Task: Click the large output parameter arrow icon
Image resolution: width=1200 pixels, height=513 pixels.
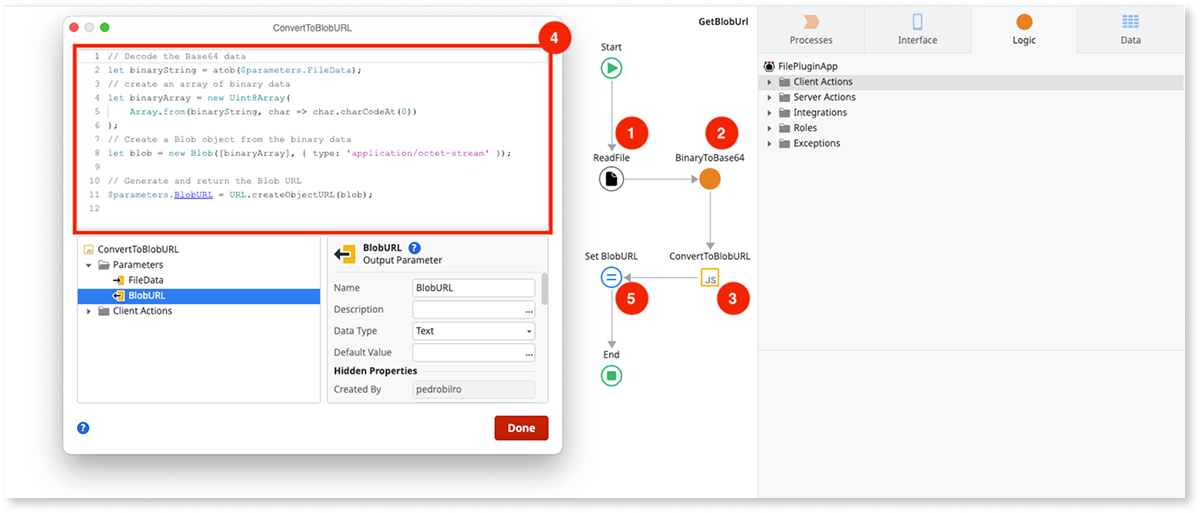Action: pos(345,254)
